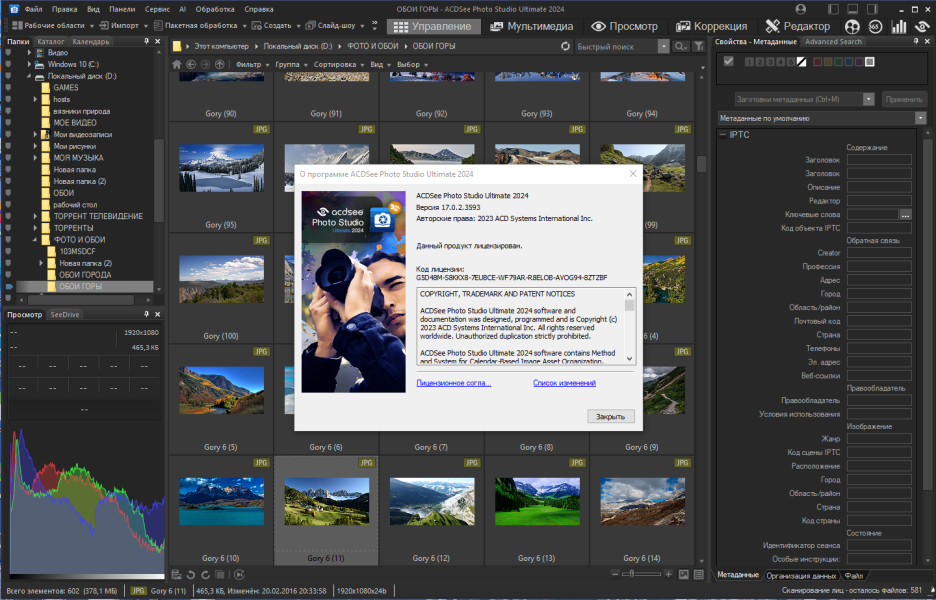Click the refresh icon in the path bar
Viewport: 936px width, 600px height.
point(565,46)
